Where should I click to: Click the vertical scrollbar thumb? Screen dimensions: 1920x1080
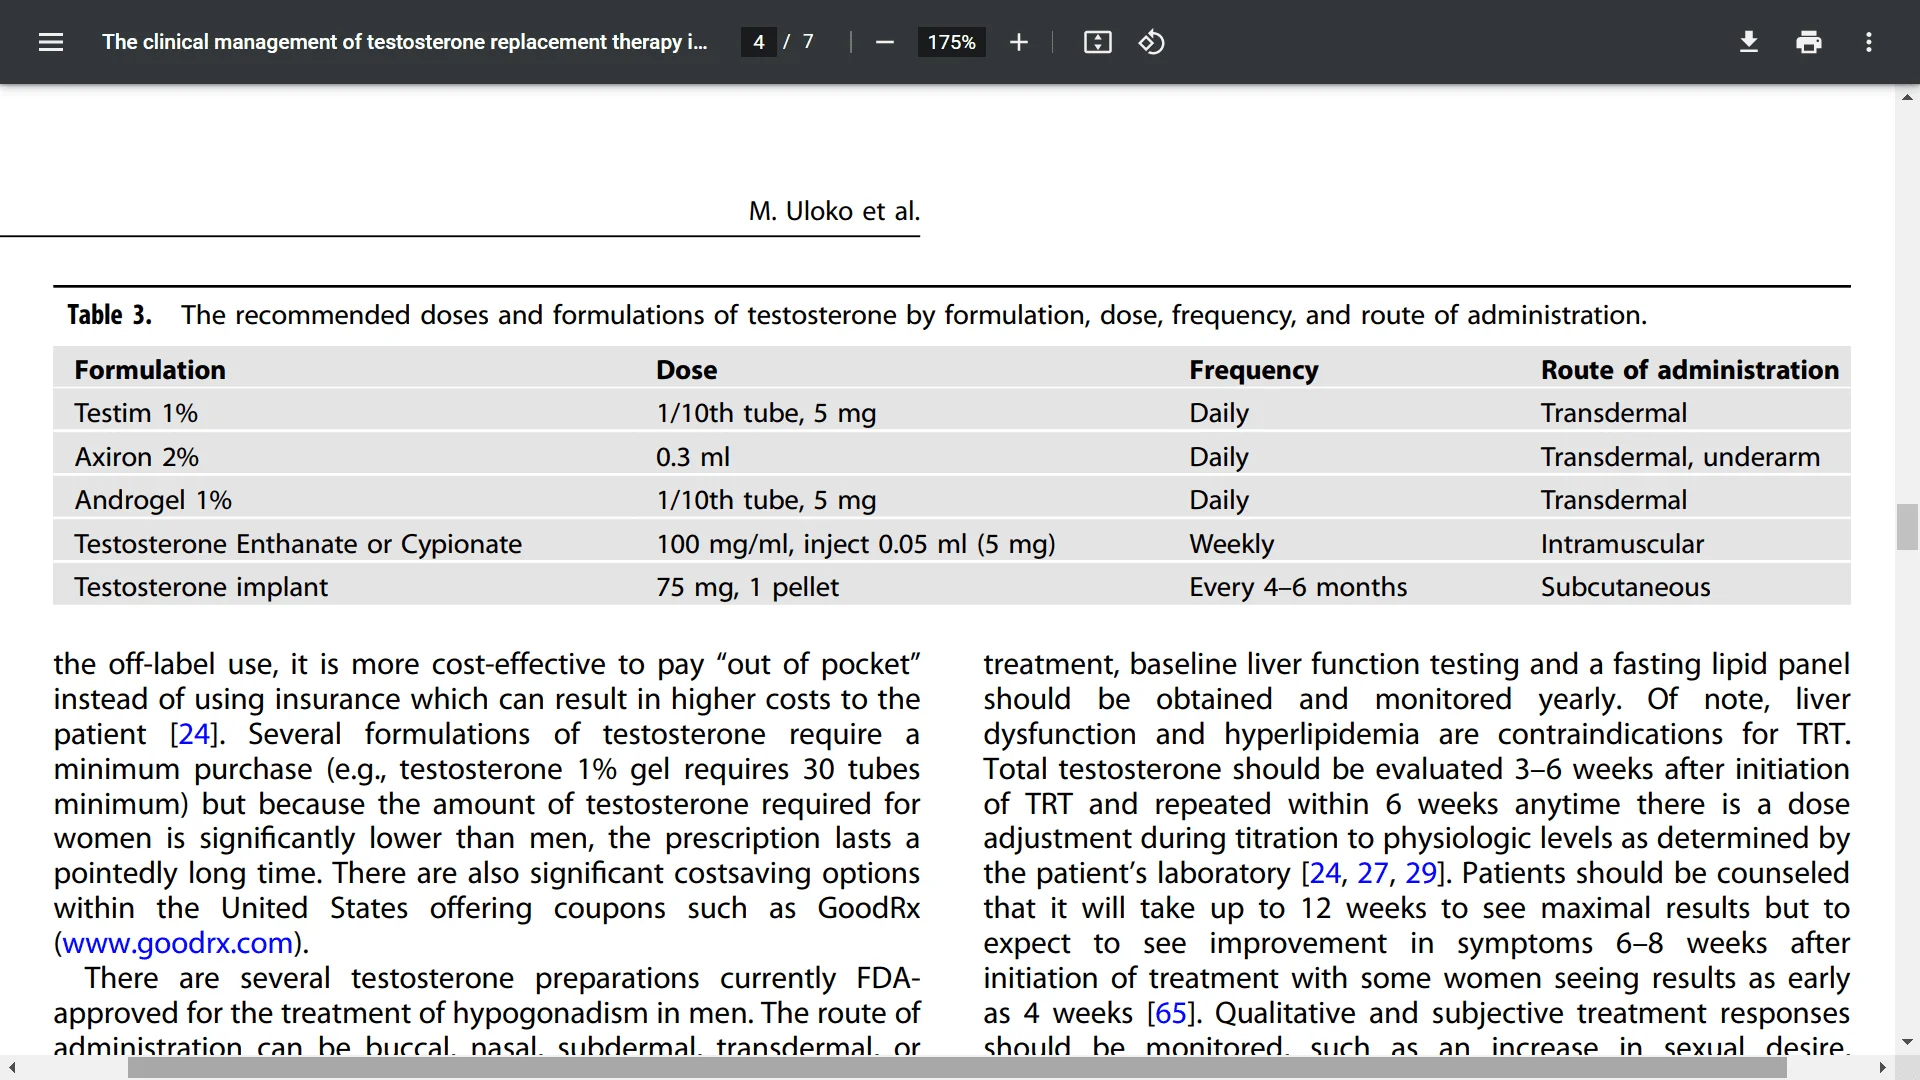coord(1907,527)
